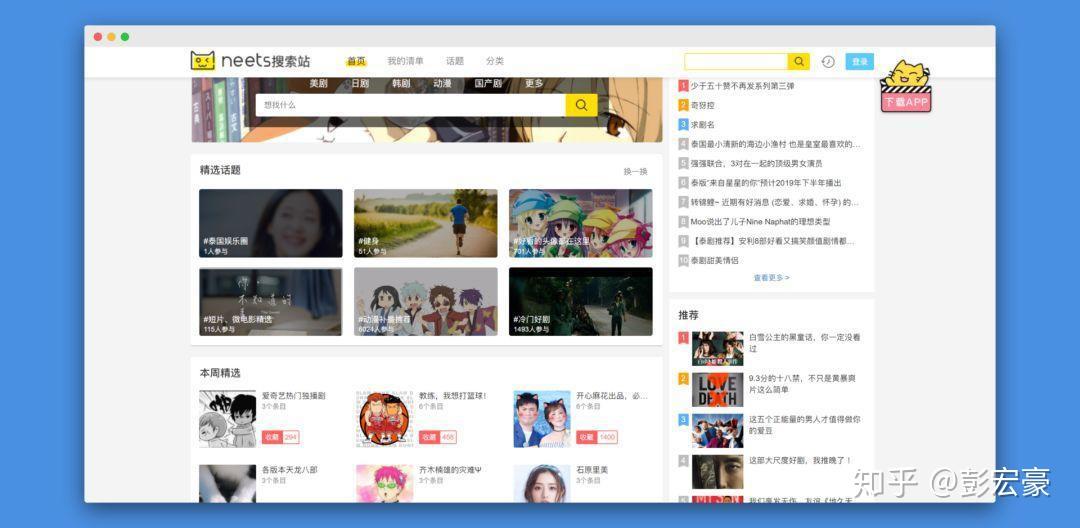Screen dimensions: 1080x528
Task: Open topic 强强联合,3对在一起的顶级男女演员
Action: coord(756,163)
